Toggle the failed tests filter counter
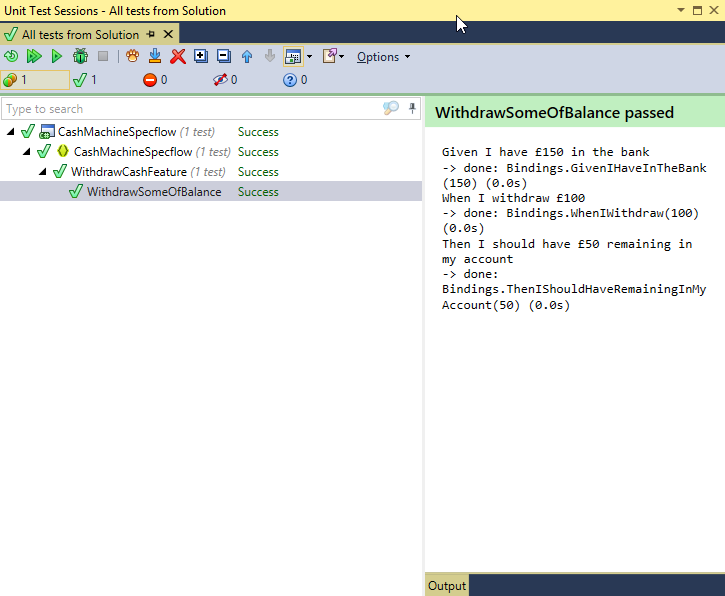 point(155,80)
